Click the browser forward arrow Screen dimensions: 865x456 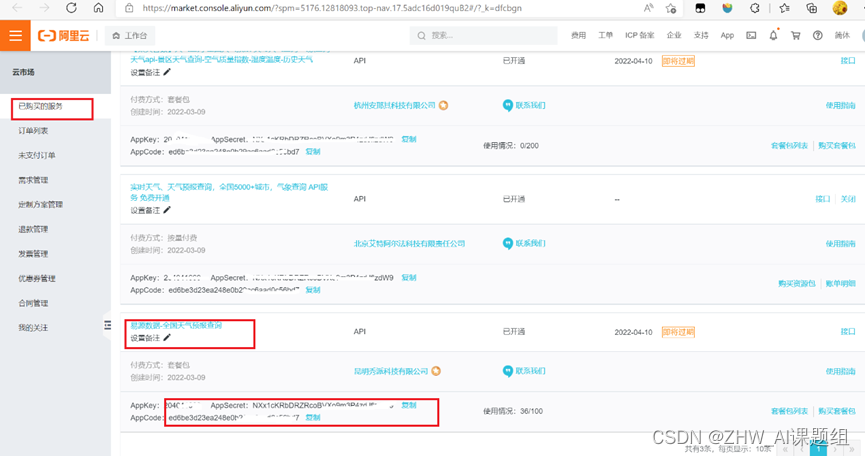click(x=44, y=8)
